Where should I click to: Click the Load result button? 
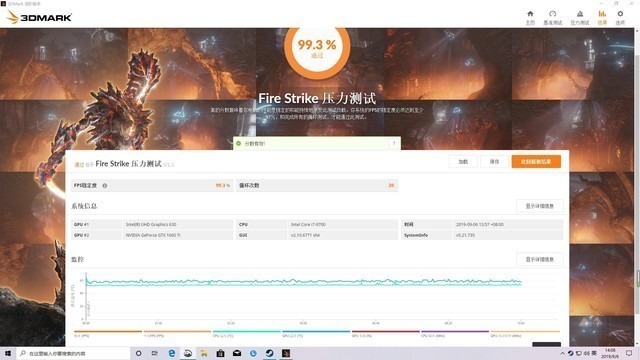[463, 162]
